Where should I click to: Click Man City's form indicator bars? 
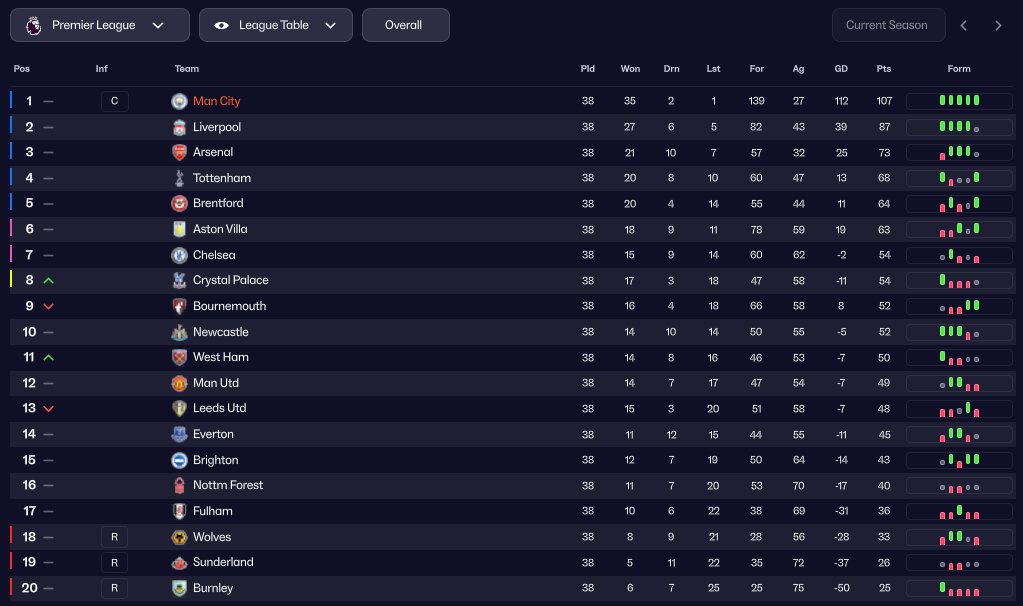pyautogui.click(x=959, y=100)
